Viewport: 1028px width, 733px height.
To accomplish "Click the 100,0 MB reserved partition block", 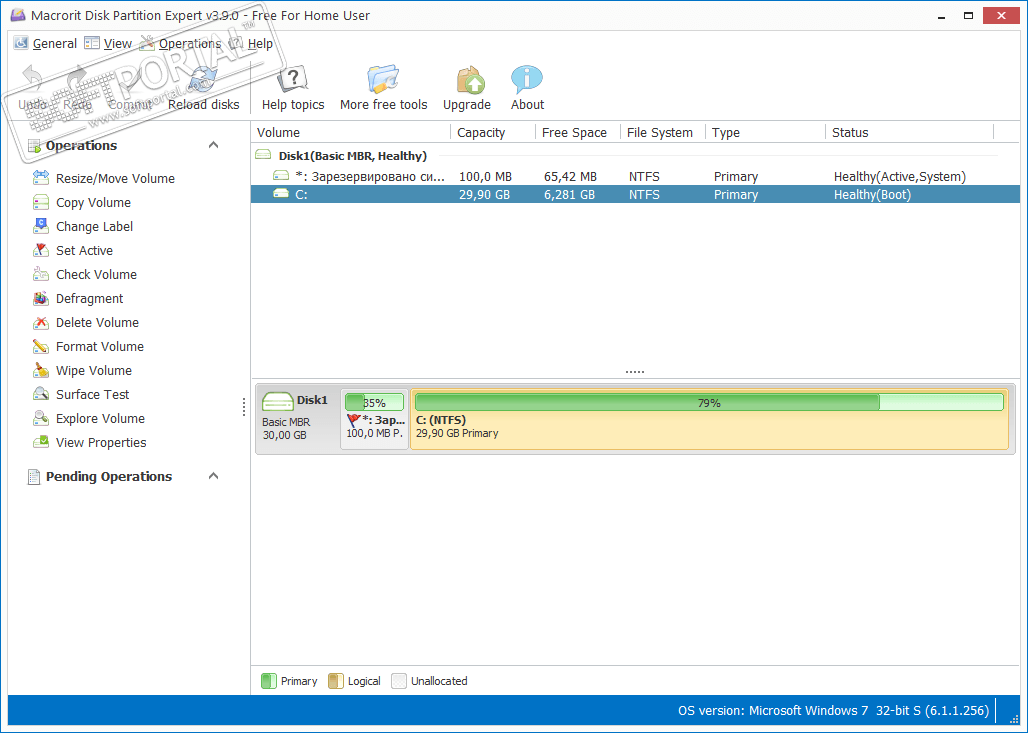I will [x=374, y=420].
